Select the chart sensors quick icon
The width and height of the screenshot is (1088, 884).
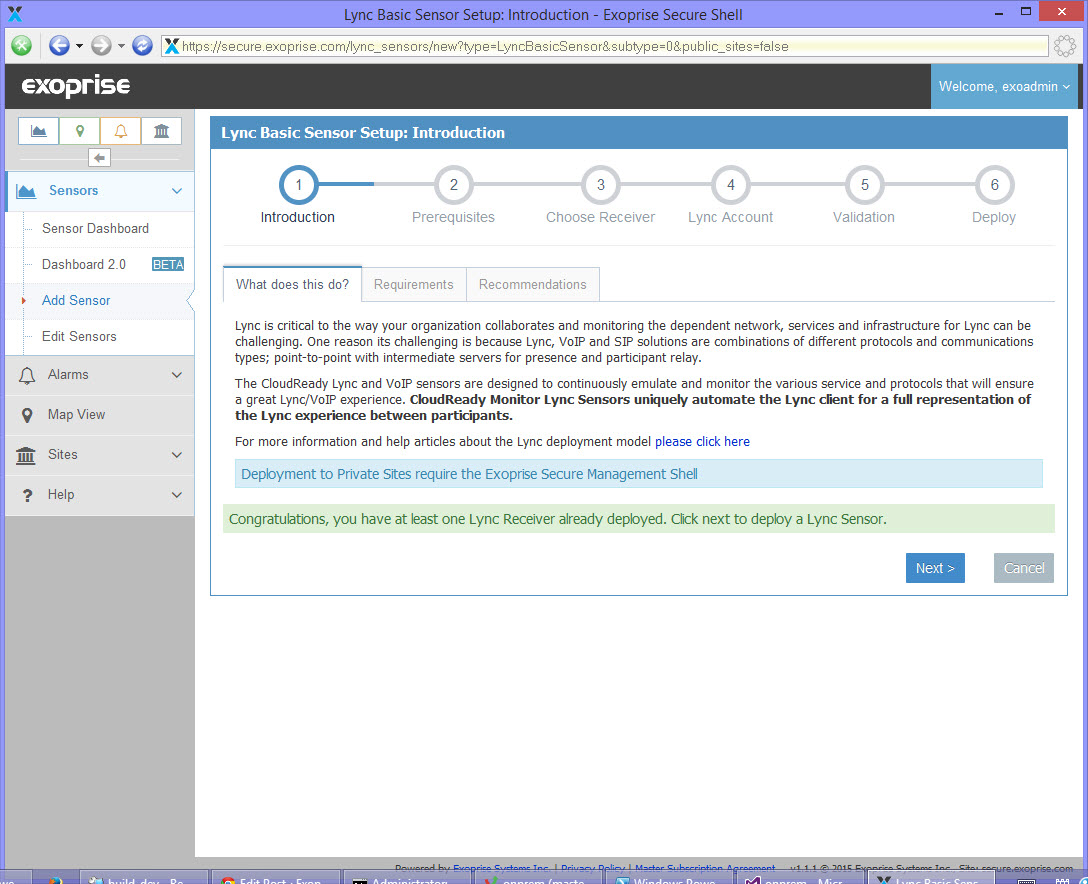point(39,131)
